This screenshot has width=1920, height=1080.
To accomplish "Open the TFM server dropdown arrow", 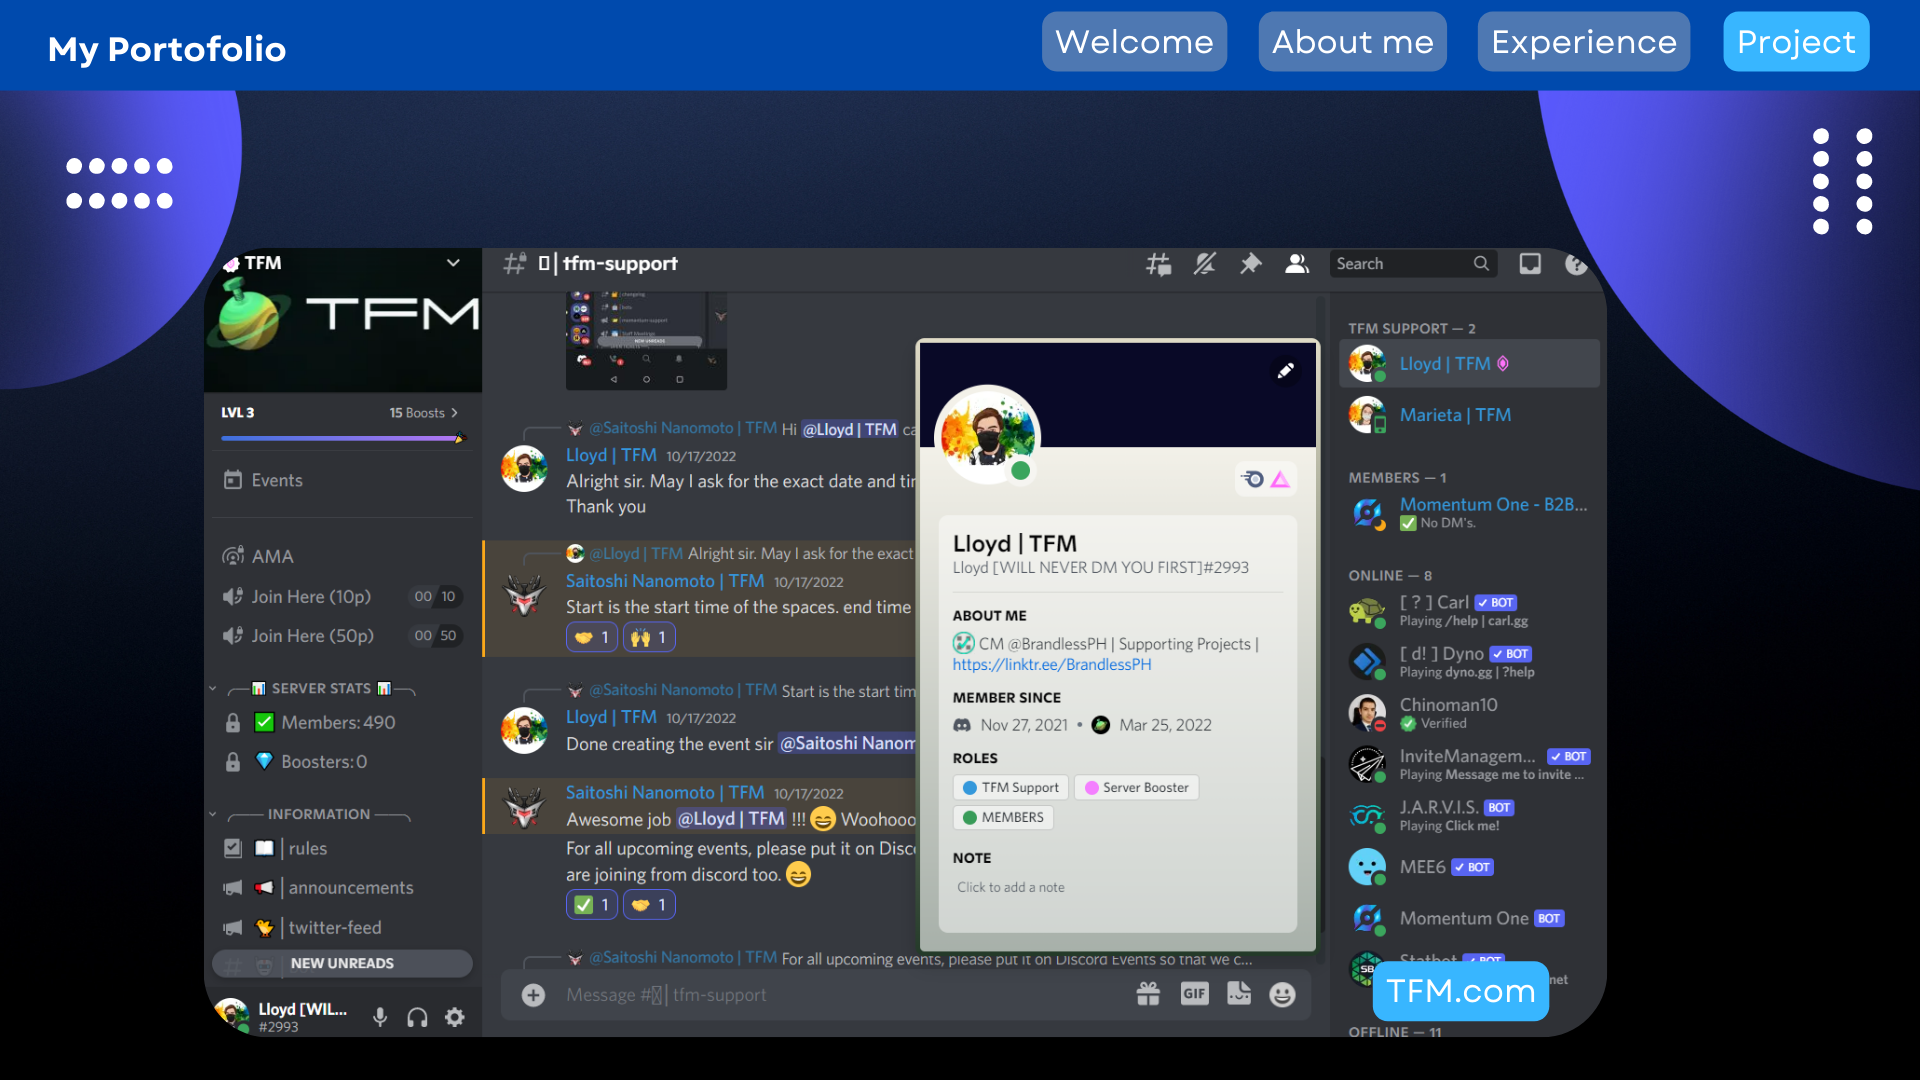I will pyautogui.click(x=453, y=263).
